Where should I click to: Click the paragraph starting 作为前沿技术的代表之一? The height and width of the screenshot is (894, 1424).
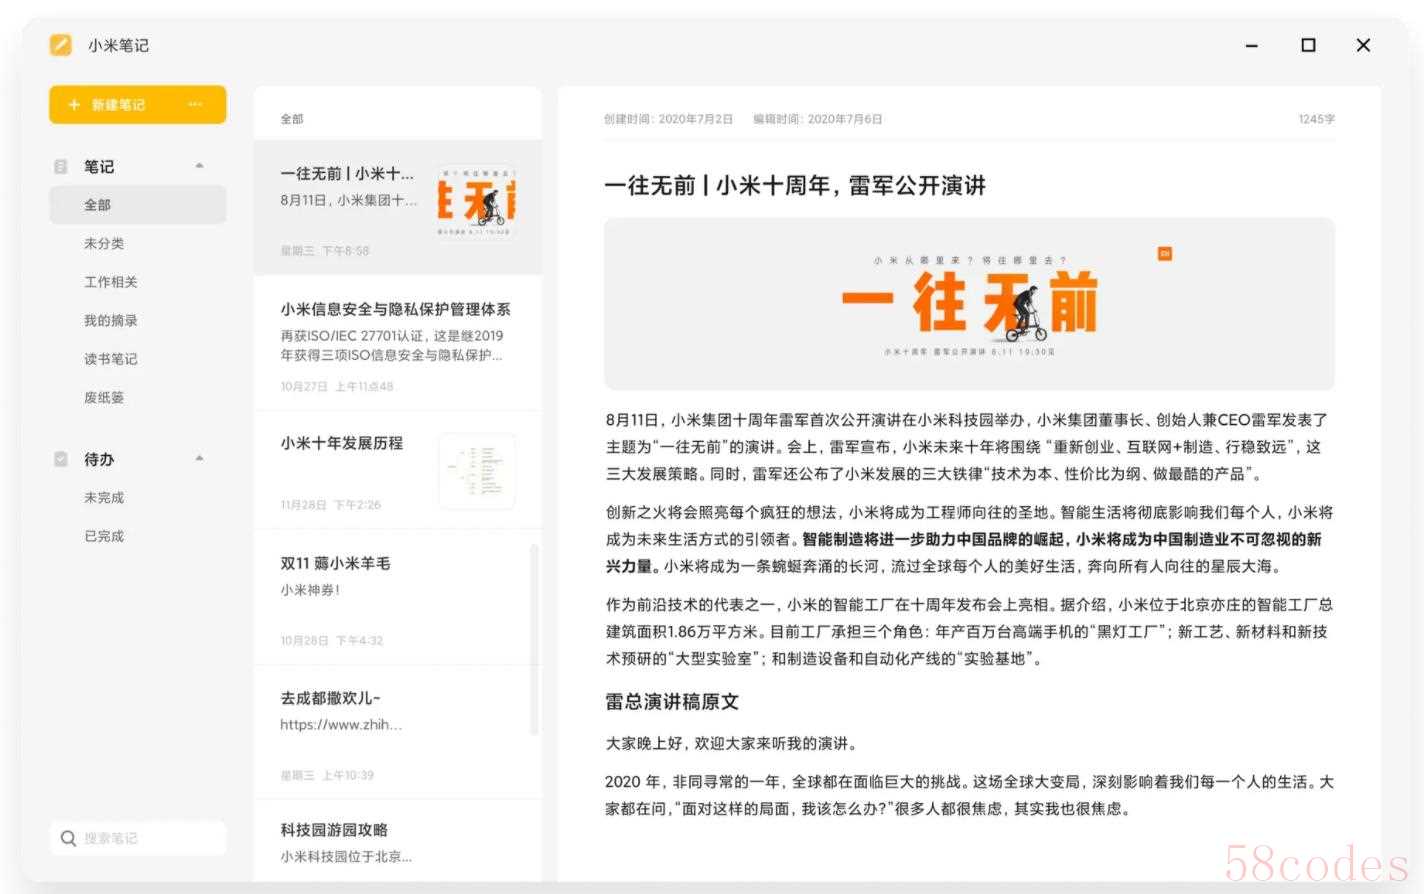pos(969,632)
